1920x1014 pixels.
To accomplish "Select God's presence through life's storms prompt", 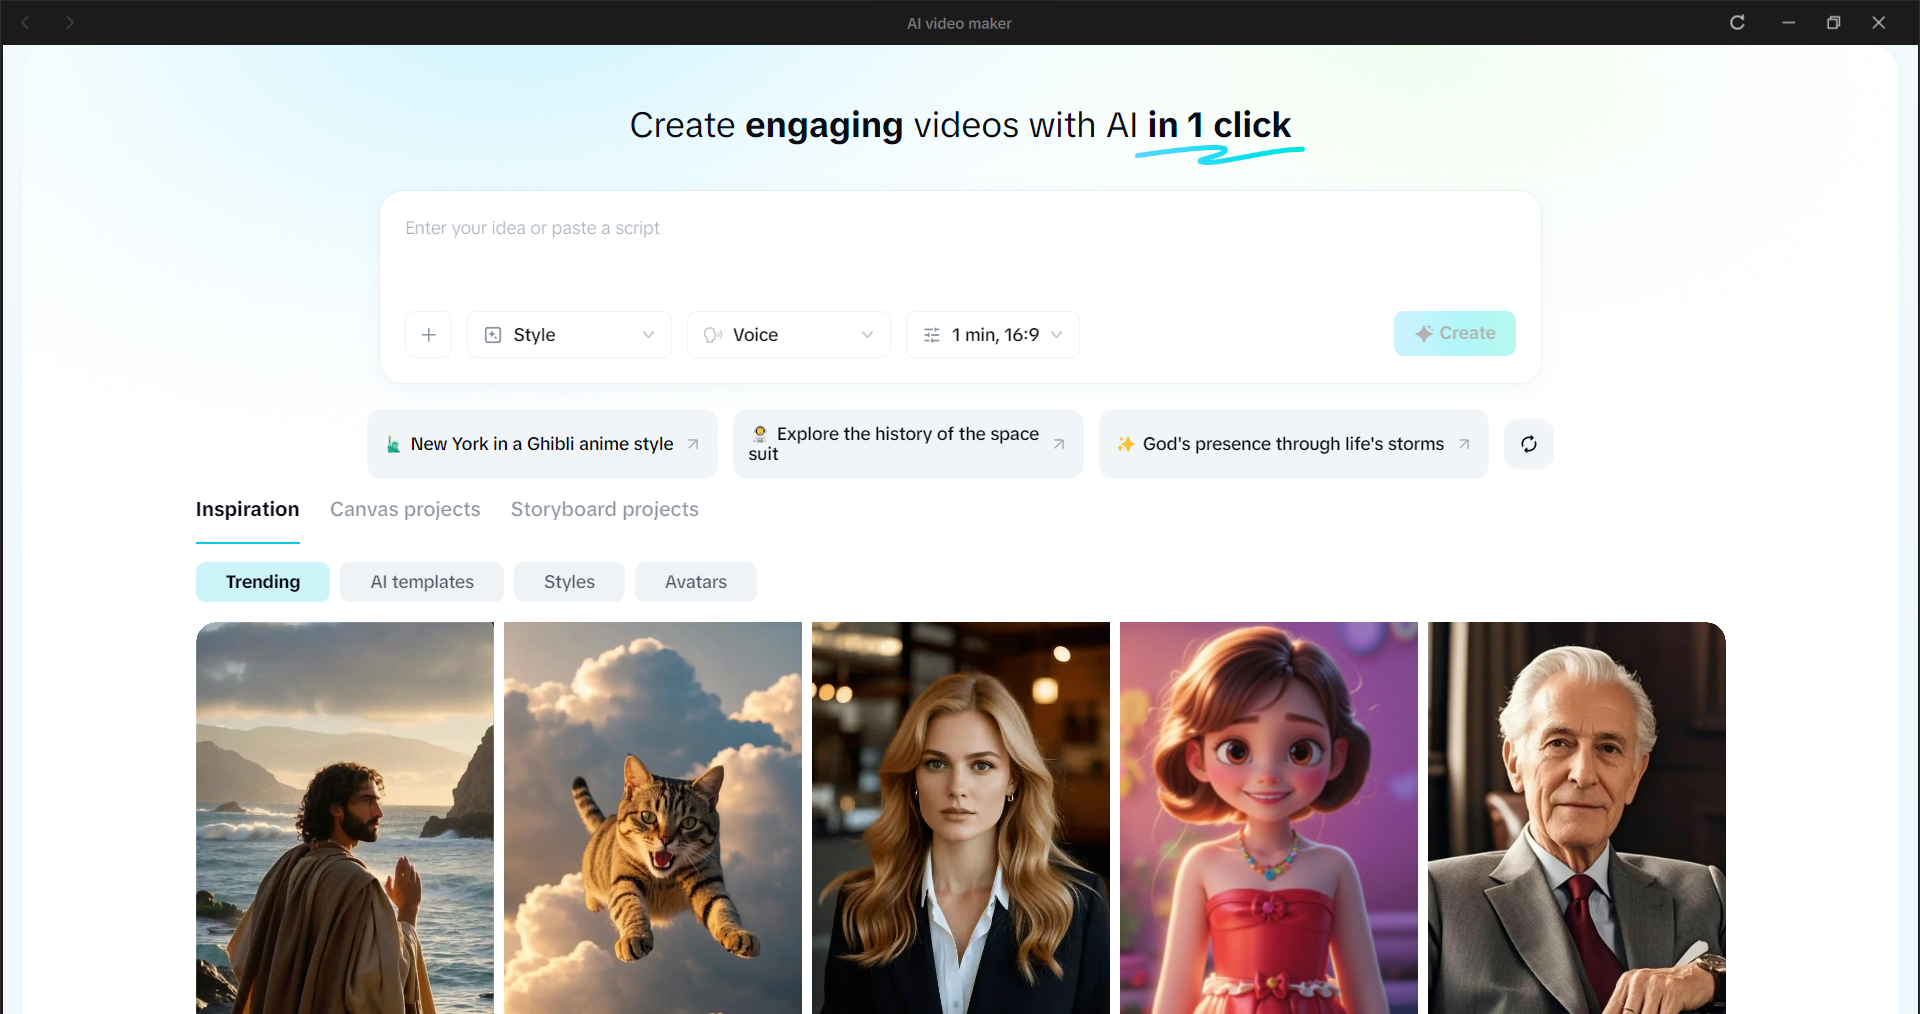I will click(1285, 443).
